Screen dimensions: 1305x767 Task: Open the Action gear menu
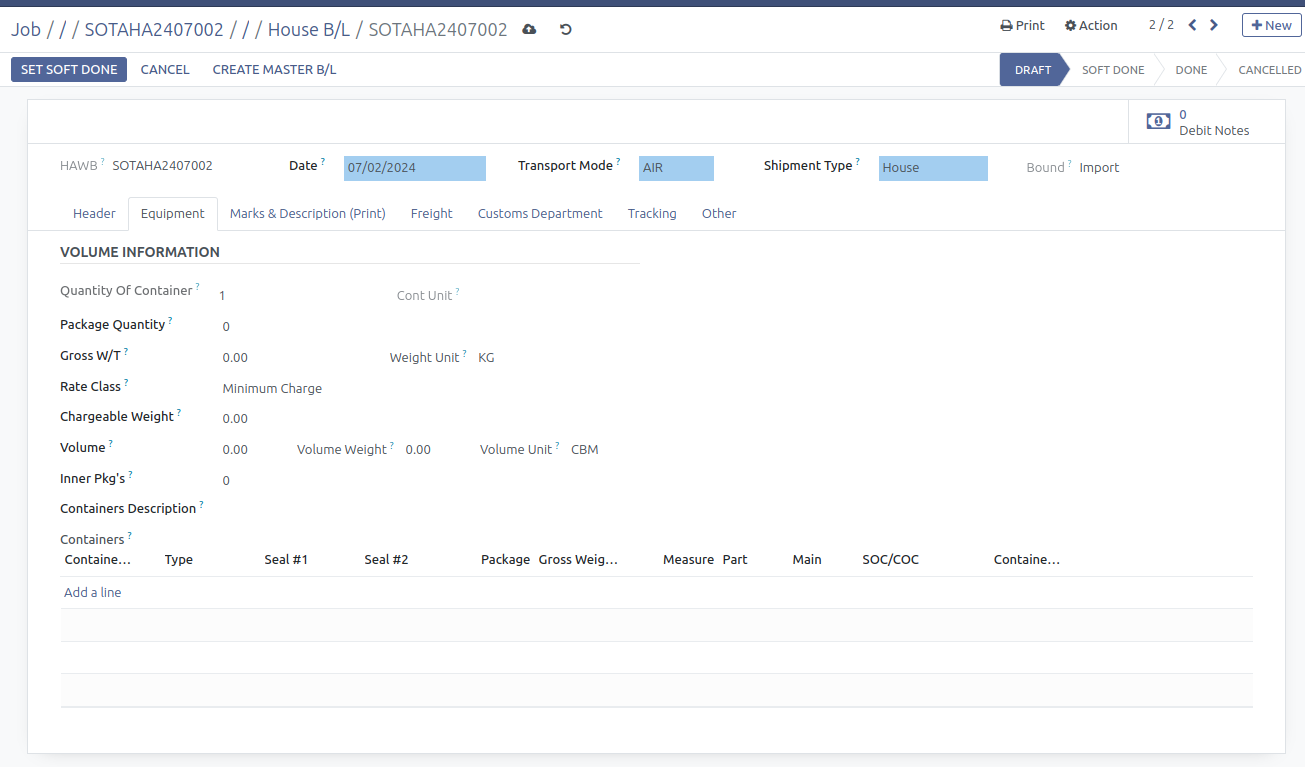point(1091,25)
